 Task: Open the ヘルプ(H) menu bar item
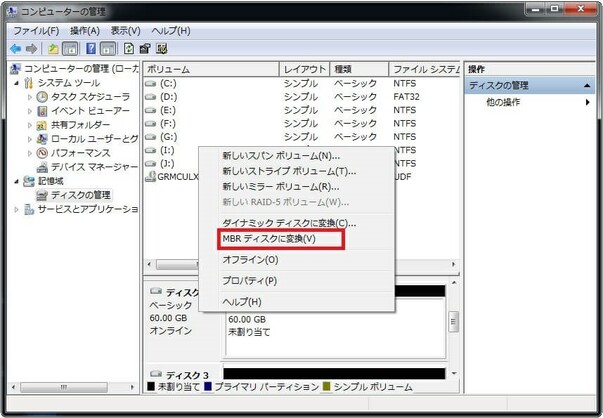coord(171,31)
